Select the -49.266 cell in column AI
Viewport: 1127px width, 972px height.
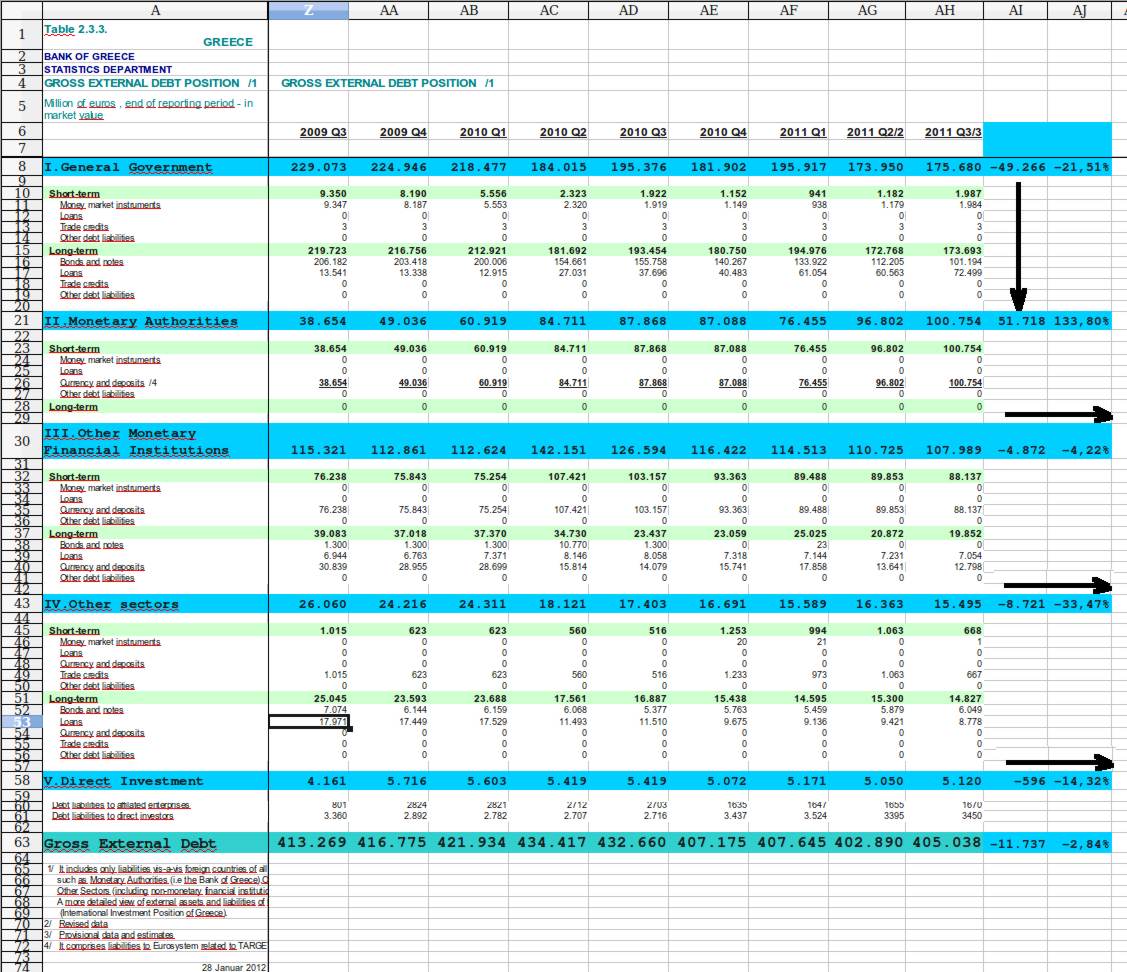click(1017, 168)
